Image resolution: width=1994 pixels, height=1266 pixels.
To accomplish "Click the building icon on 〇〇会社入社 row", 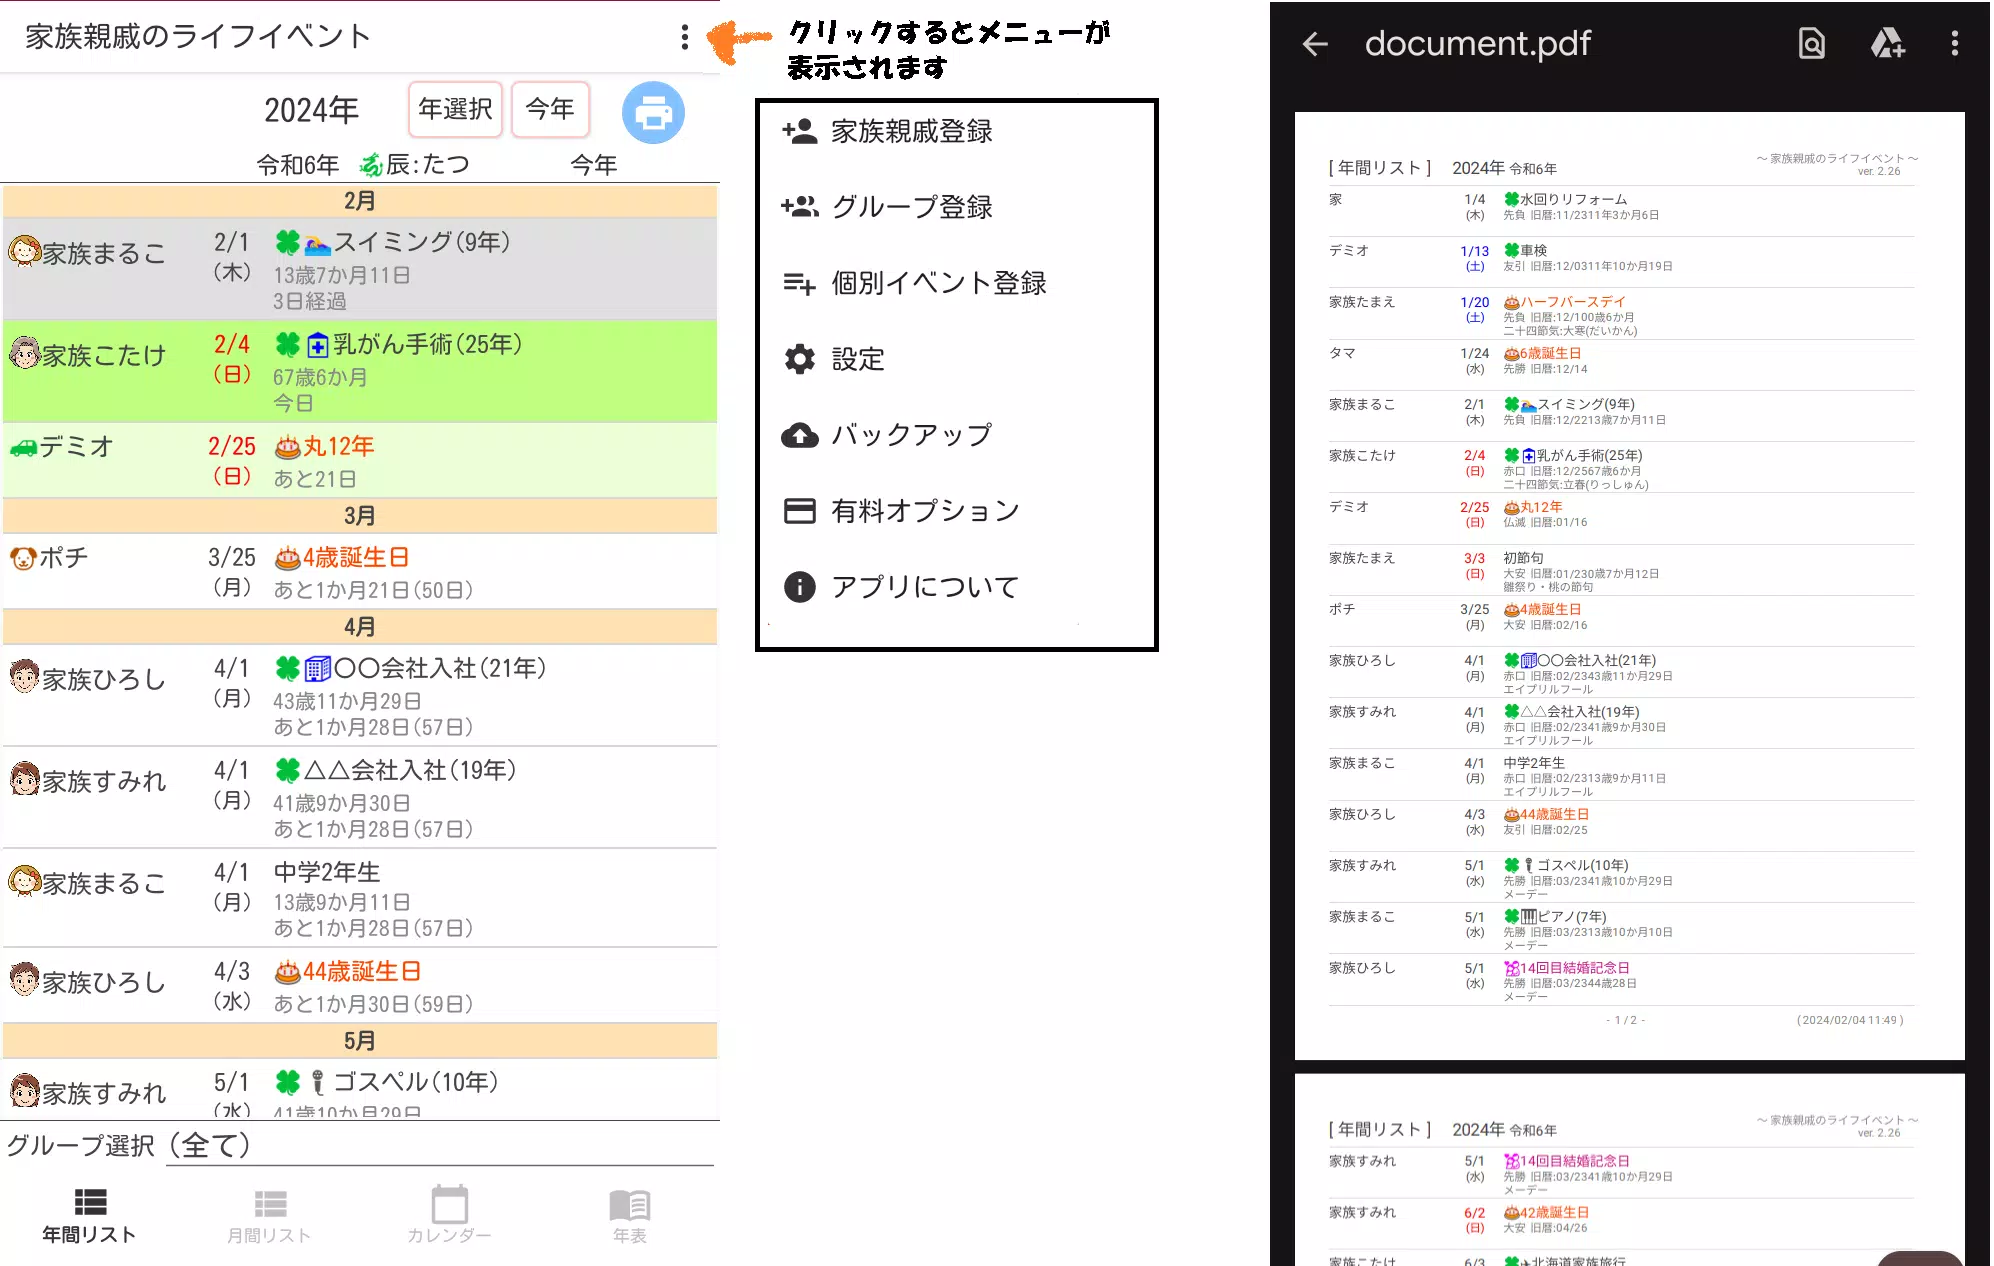I will coord(317,669).
